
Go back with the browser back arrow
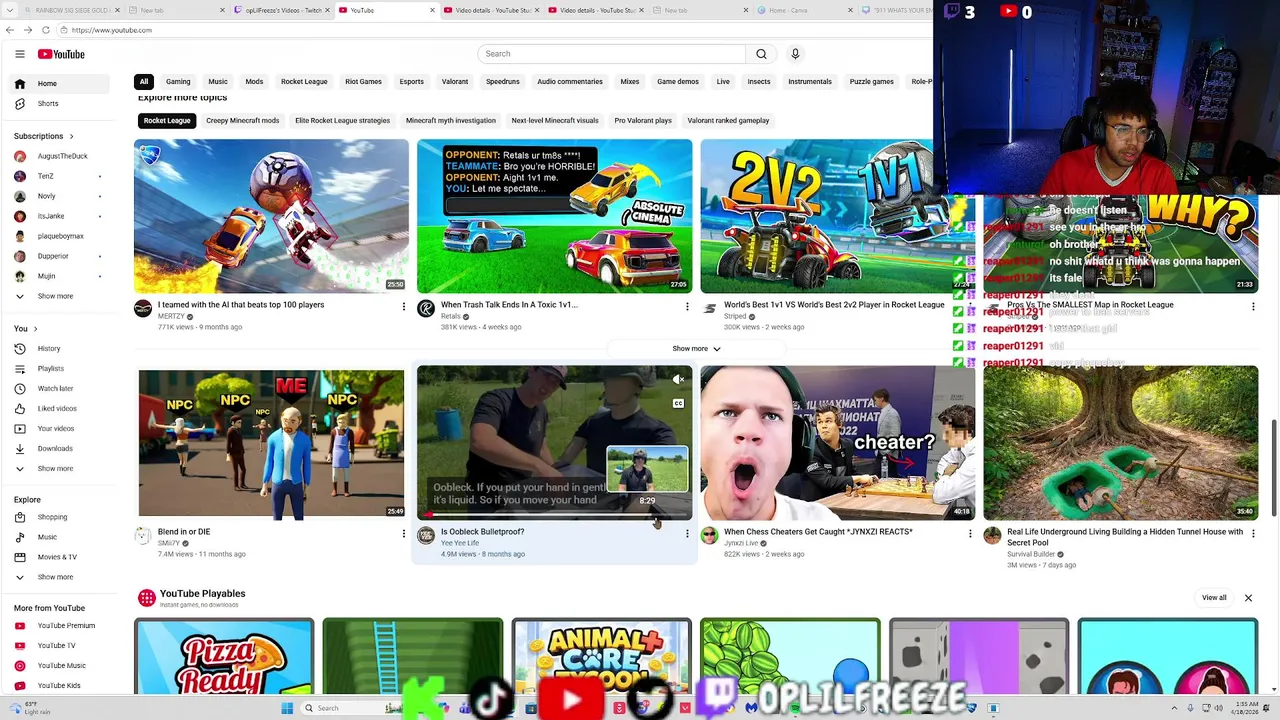10,30
